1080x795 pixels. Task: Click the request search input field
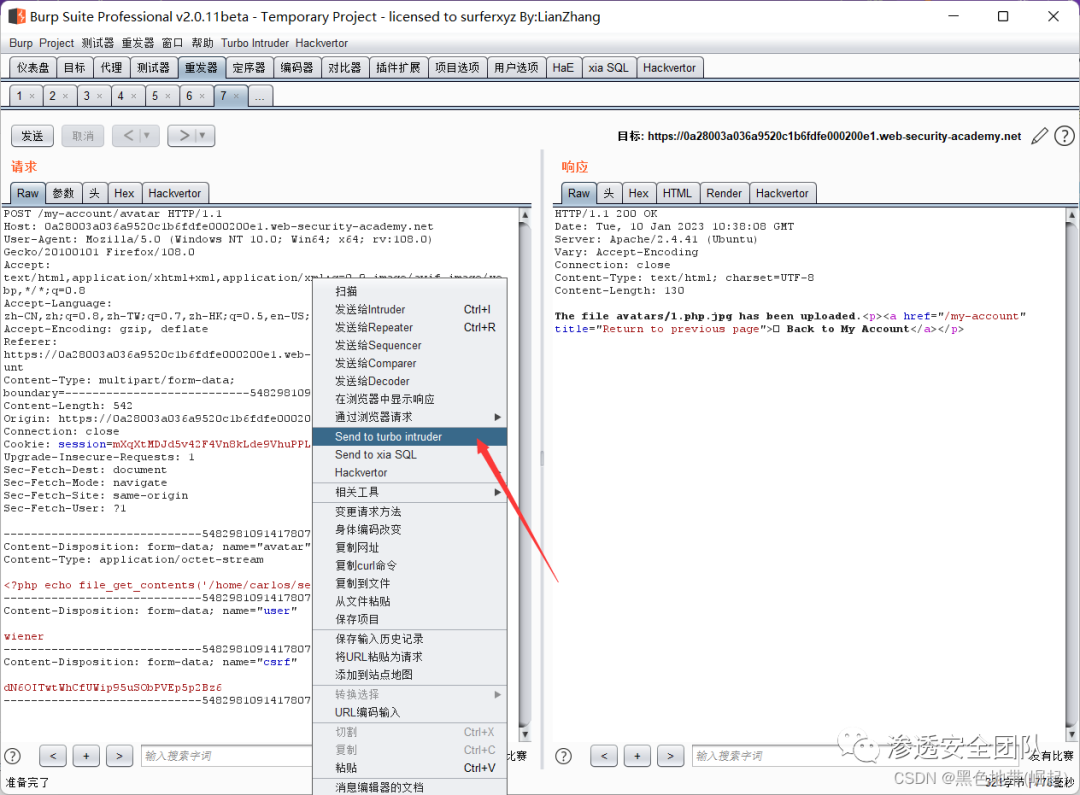coord(227,756)
